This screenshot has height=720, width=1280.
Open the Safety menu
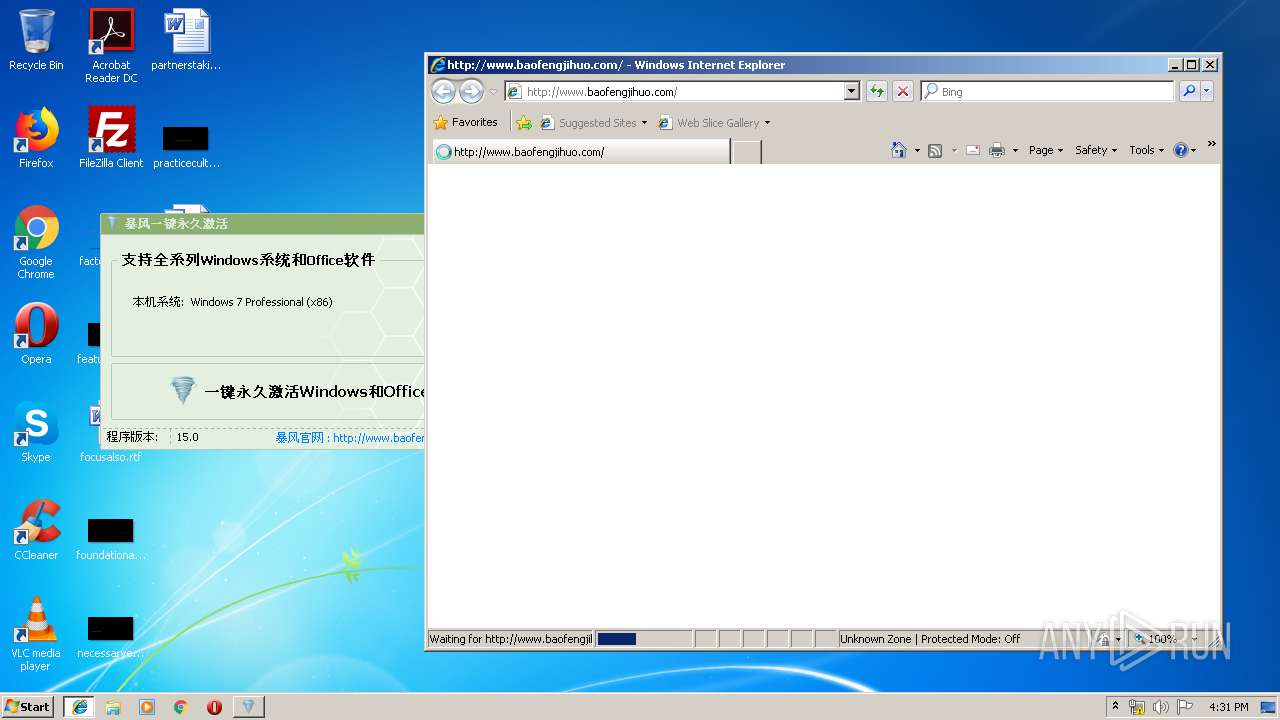[x=1096, y=150]
